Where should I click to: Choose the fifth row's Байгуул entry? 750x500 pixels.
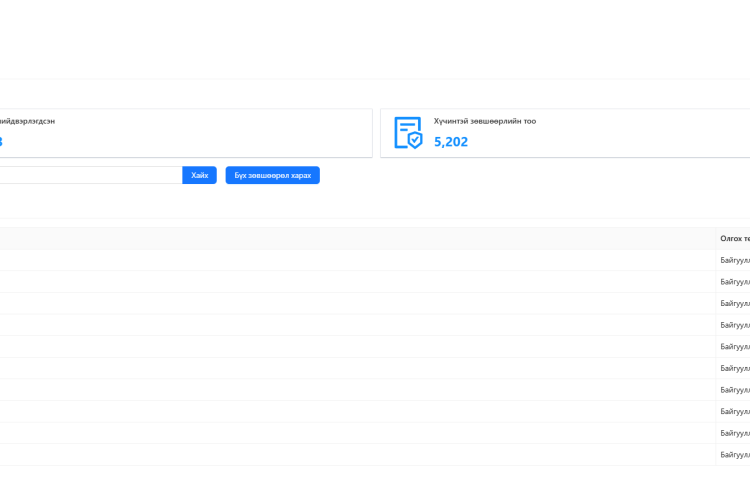(x=734, y=347)
